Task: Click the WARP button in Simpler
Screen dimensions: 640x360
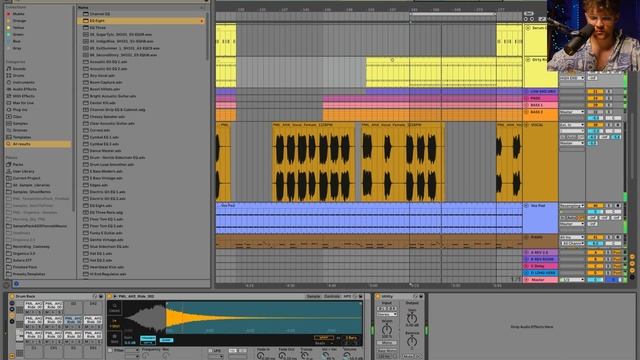Action: pos(324,338)
